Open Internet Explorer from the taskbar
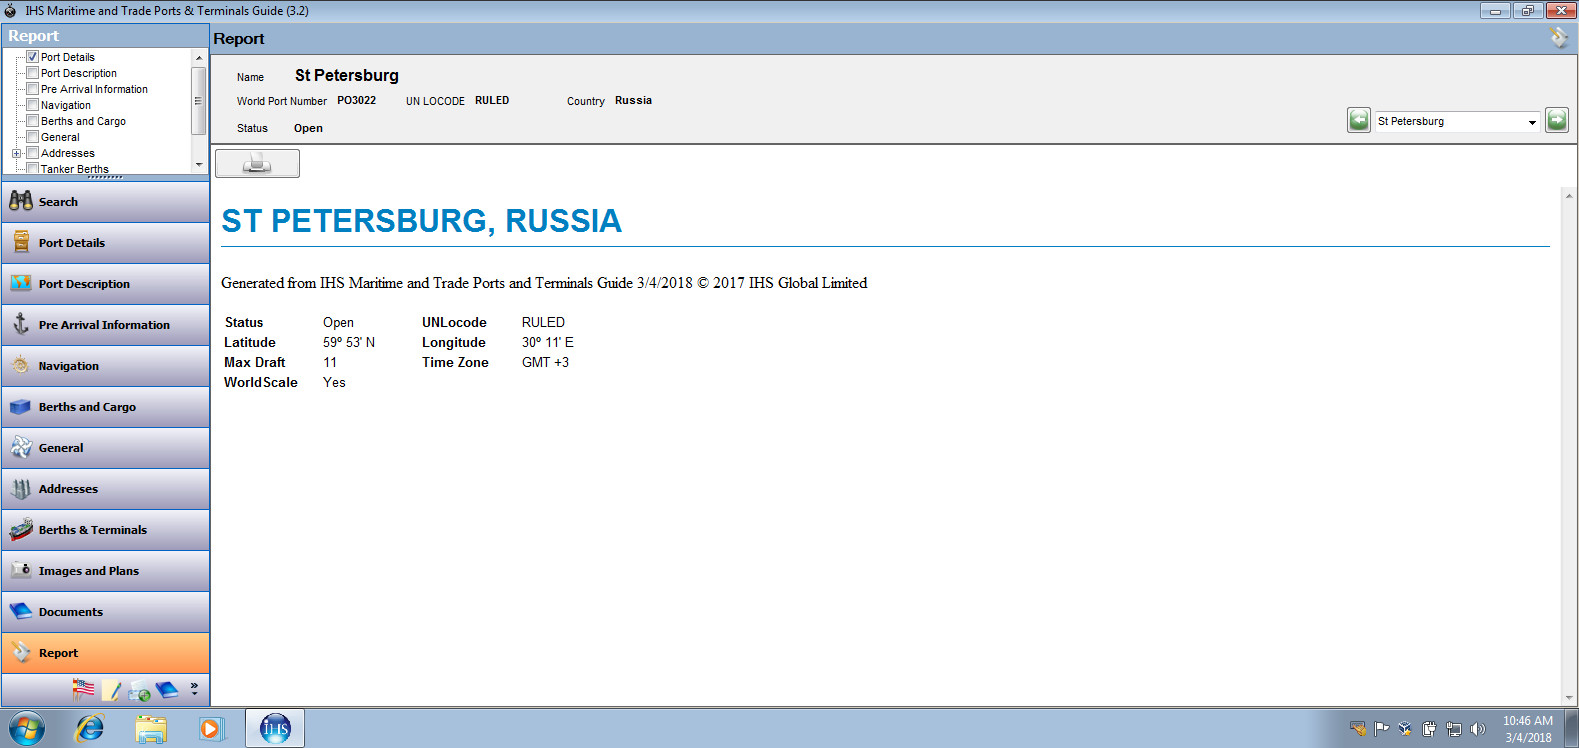1579x748 pixels. point(90,728)
